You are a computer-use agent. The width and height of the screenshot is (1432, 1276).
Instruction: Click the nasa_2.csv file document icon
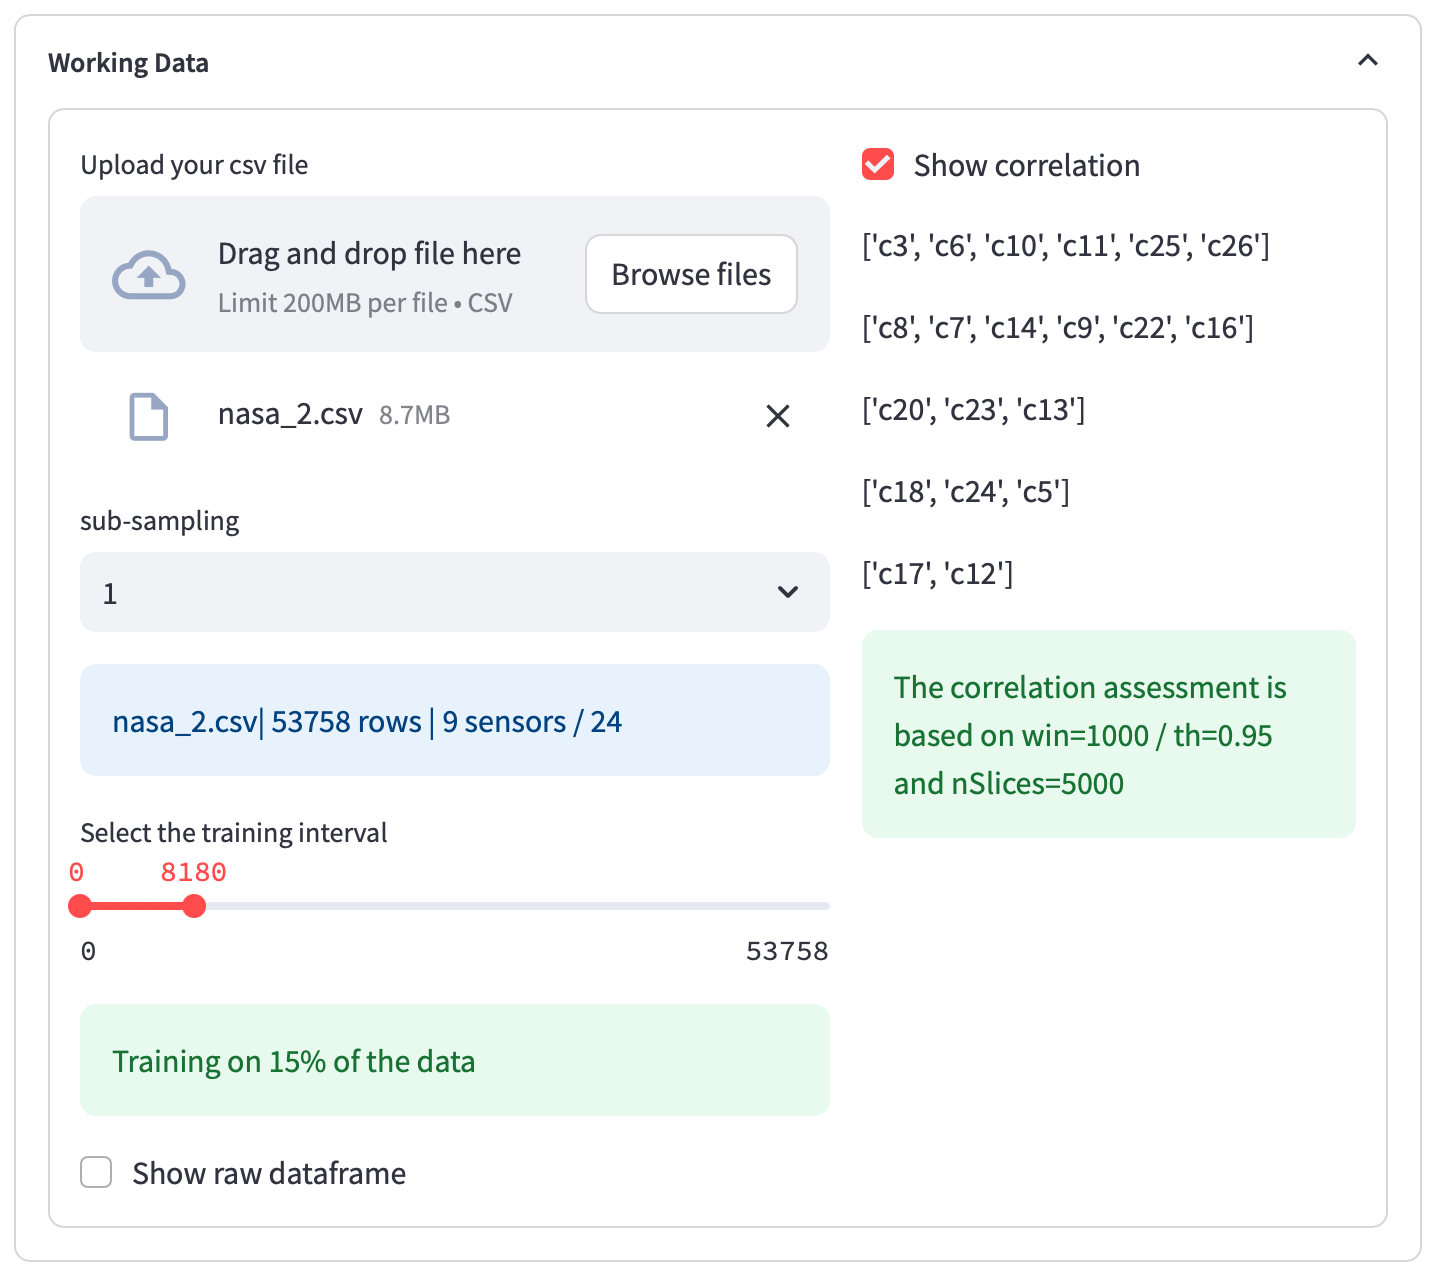[149, 416]
